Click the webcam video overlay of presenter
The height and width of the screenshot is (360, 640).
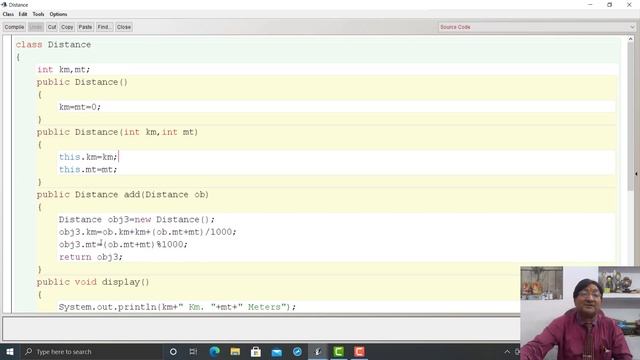pos(580,313)
